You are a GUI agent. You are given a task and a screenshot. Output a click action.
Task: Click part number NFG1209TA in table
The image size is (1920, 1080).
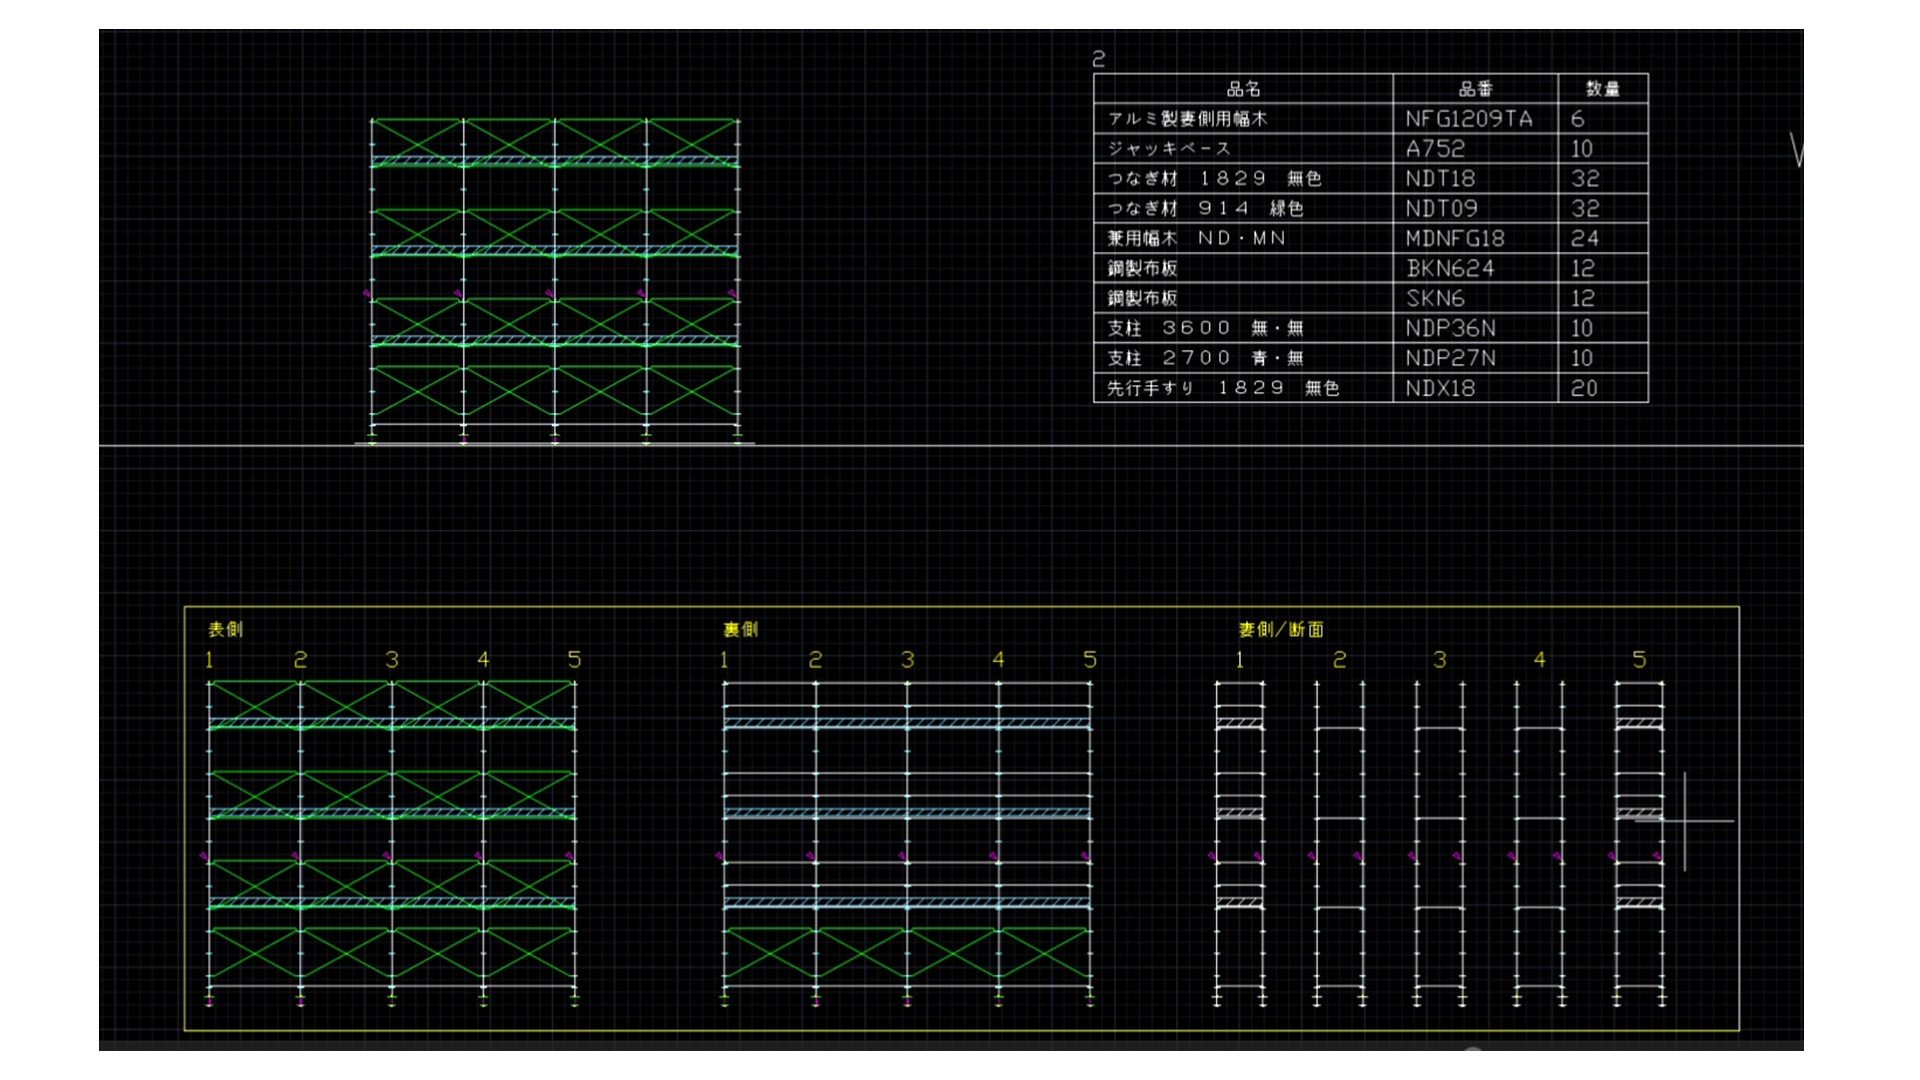coord(1468,119)
